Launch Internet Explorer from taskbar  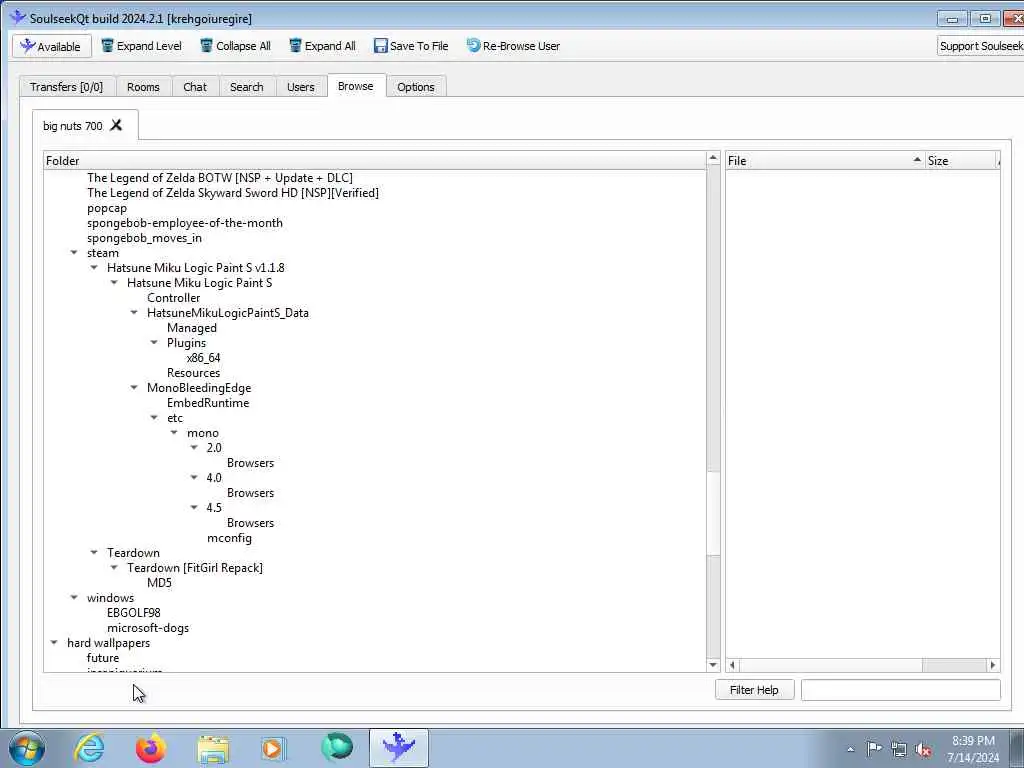tap(89, 748)
